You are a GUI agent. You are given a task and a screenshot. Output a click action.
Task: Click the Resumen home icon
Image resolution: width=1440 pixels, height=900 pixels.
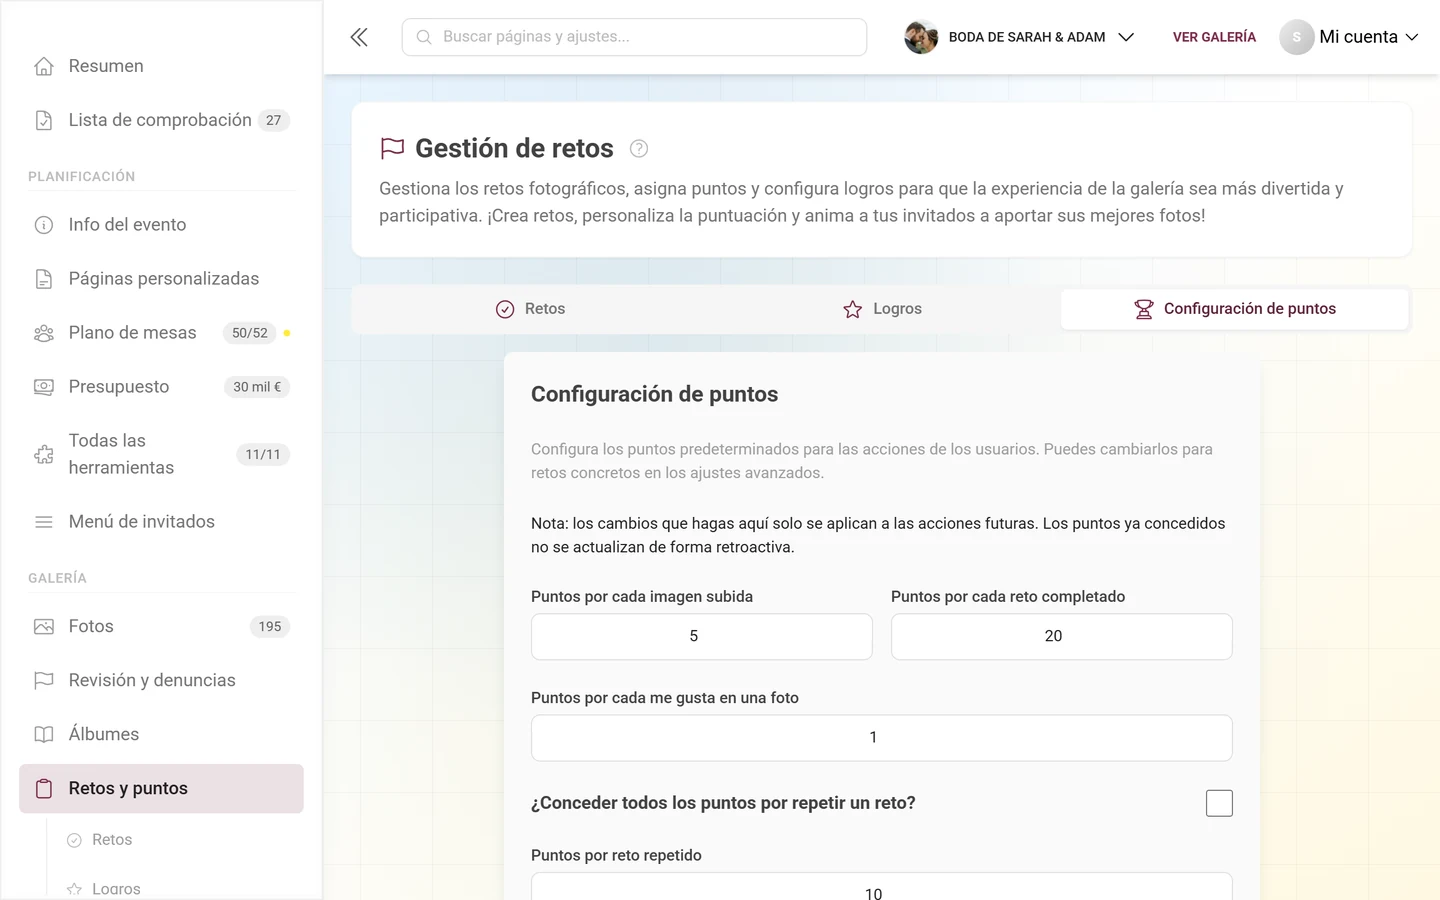pyautogui.click(x=44, y=66)
